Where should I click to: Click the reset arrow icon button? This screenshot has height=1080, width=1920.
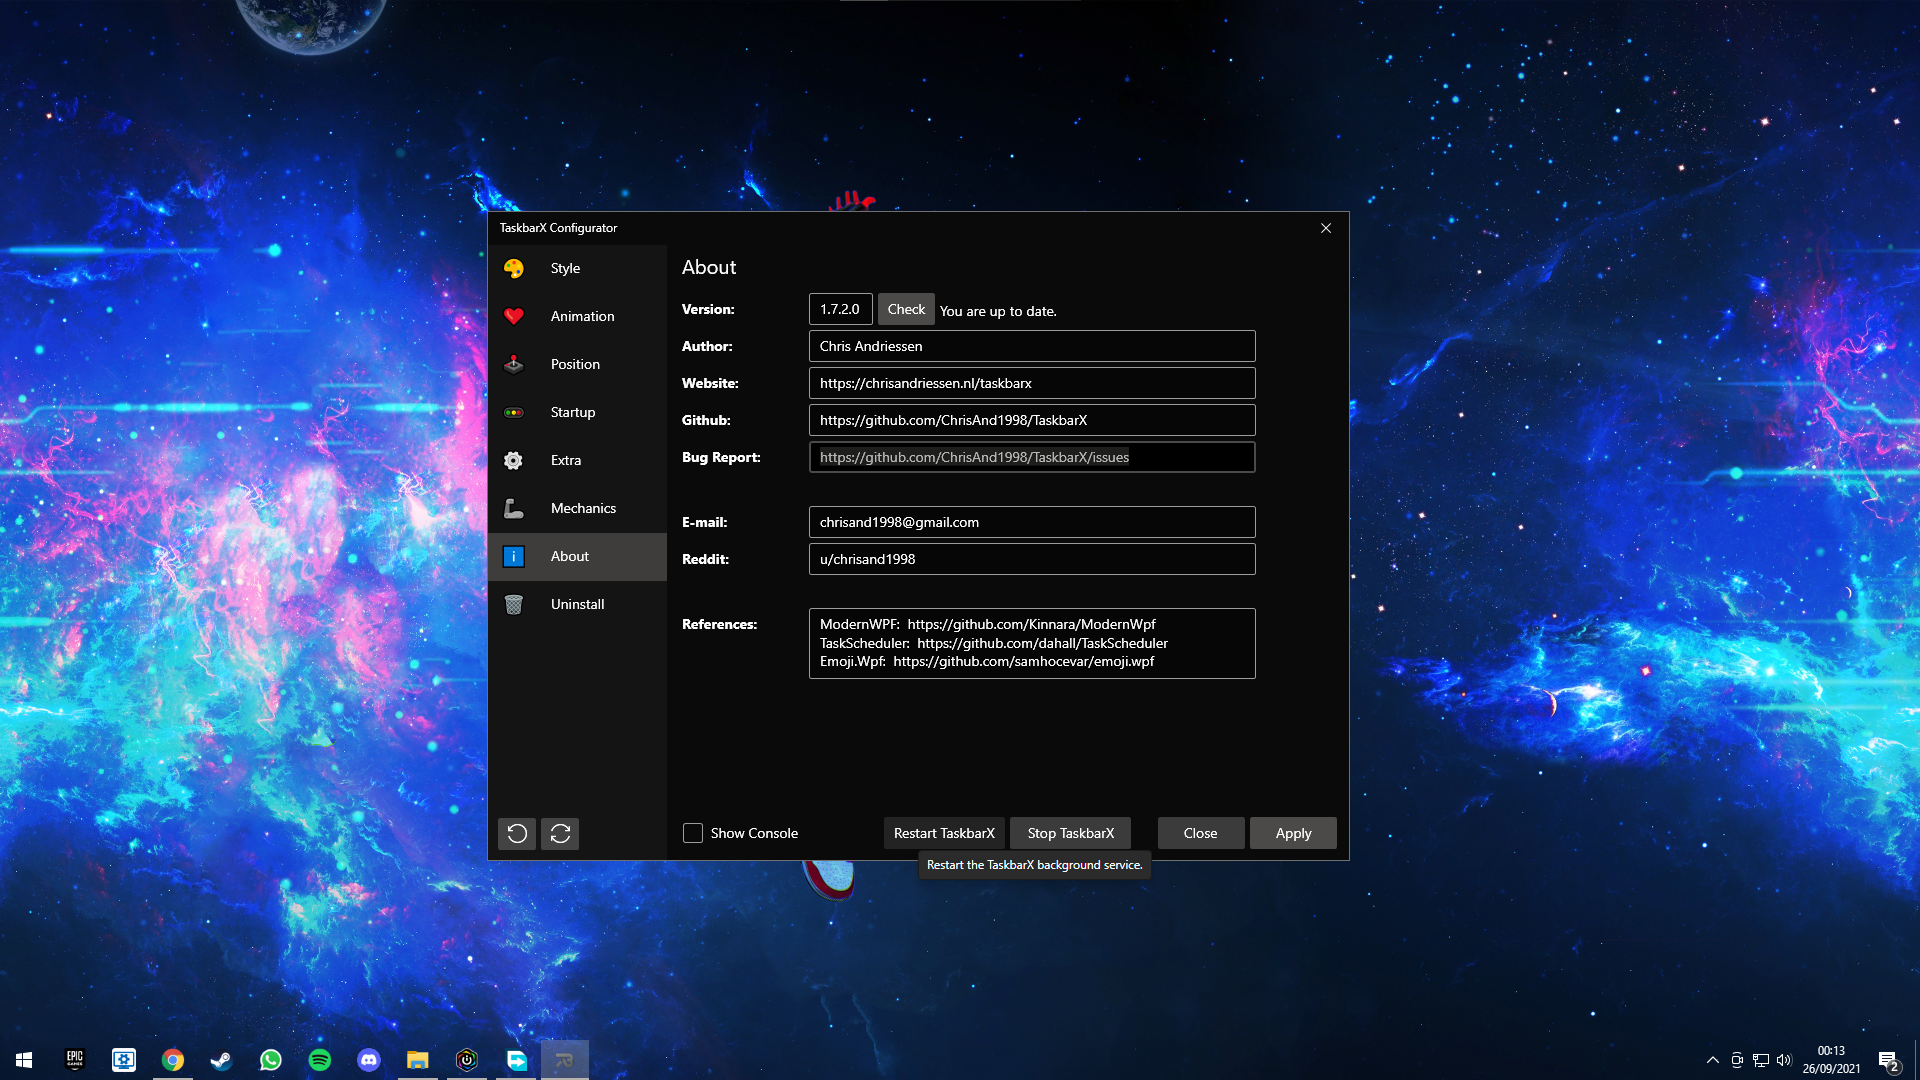pyautogui.click(x=517, y=833)
